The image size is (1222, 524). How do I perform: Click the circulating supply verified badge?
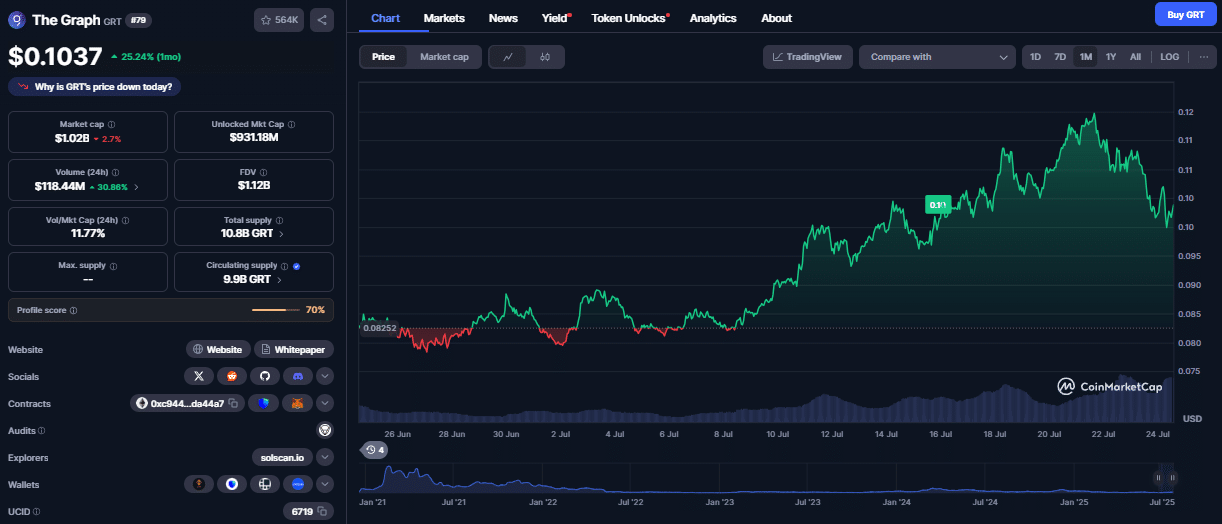(297, 266)
